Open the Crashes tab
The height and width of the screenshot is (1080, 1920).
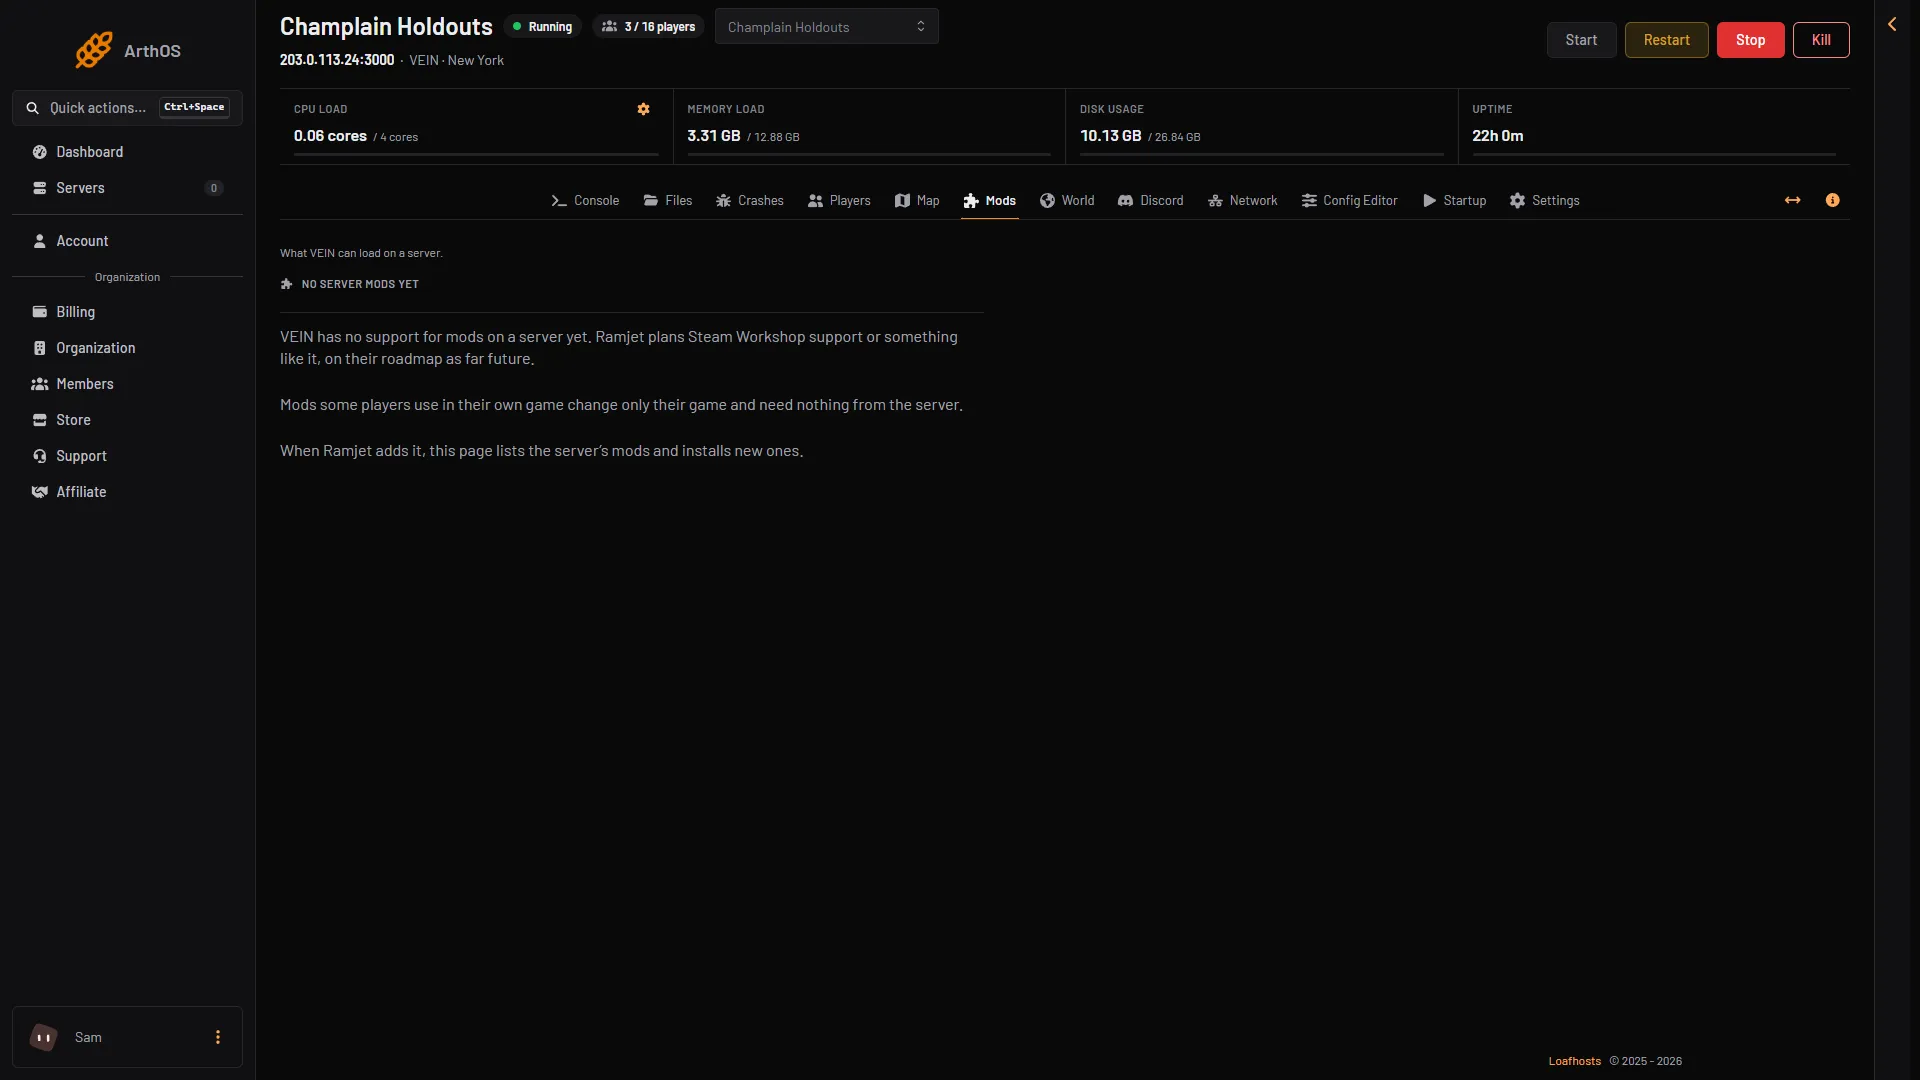tap(750, 201)
